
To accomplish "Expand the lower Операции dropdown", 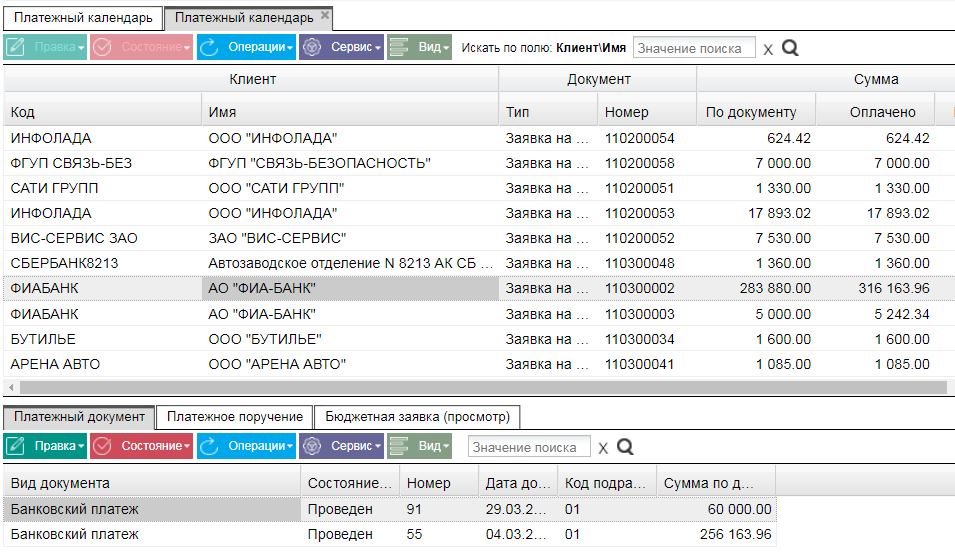I will (x=246, y=446).
